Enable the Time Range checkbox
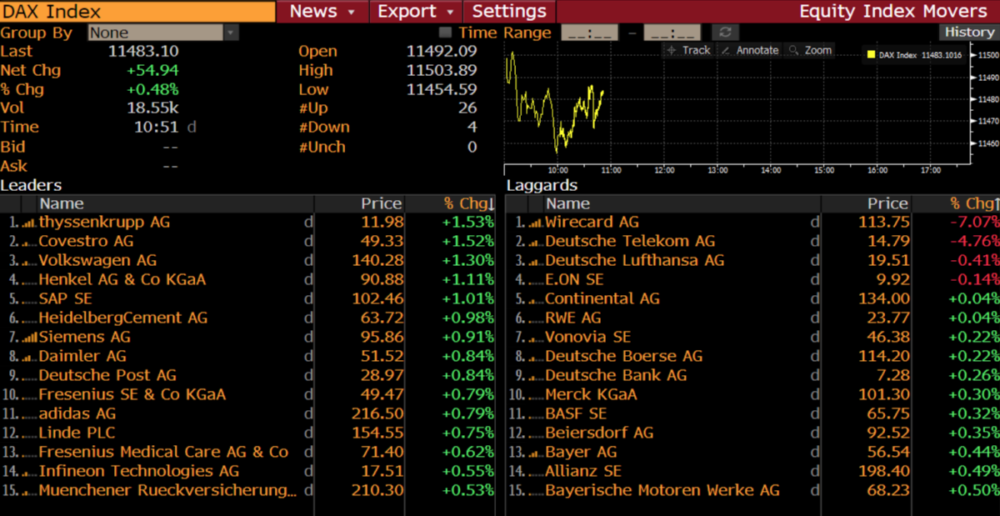 445,33
